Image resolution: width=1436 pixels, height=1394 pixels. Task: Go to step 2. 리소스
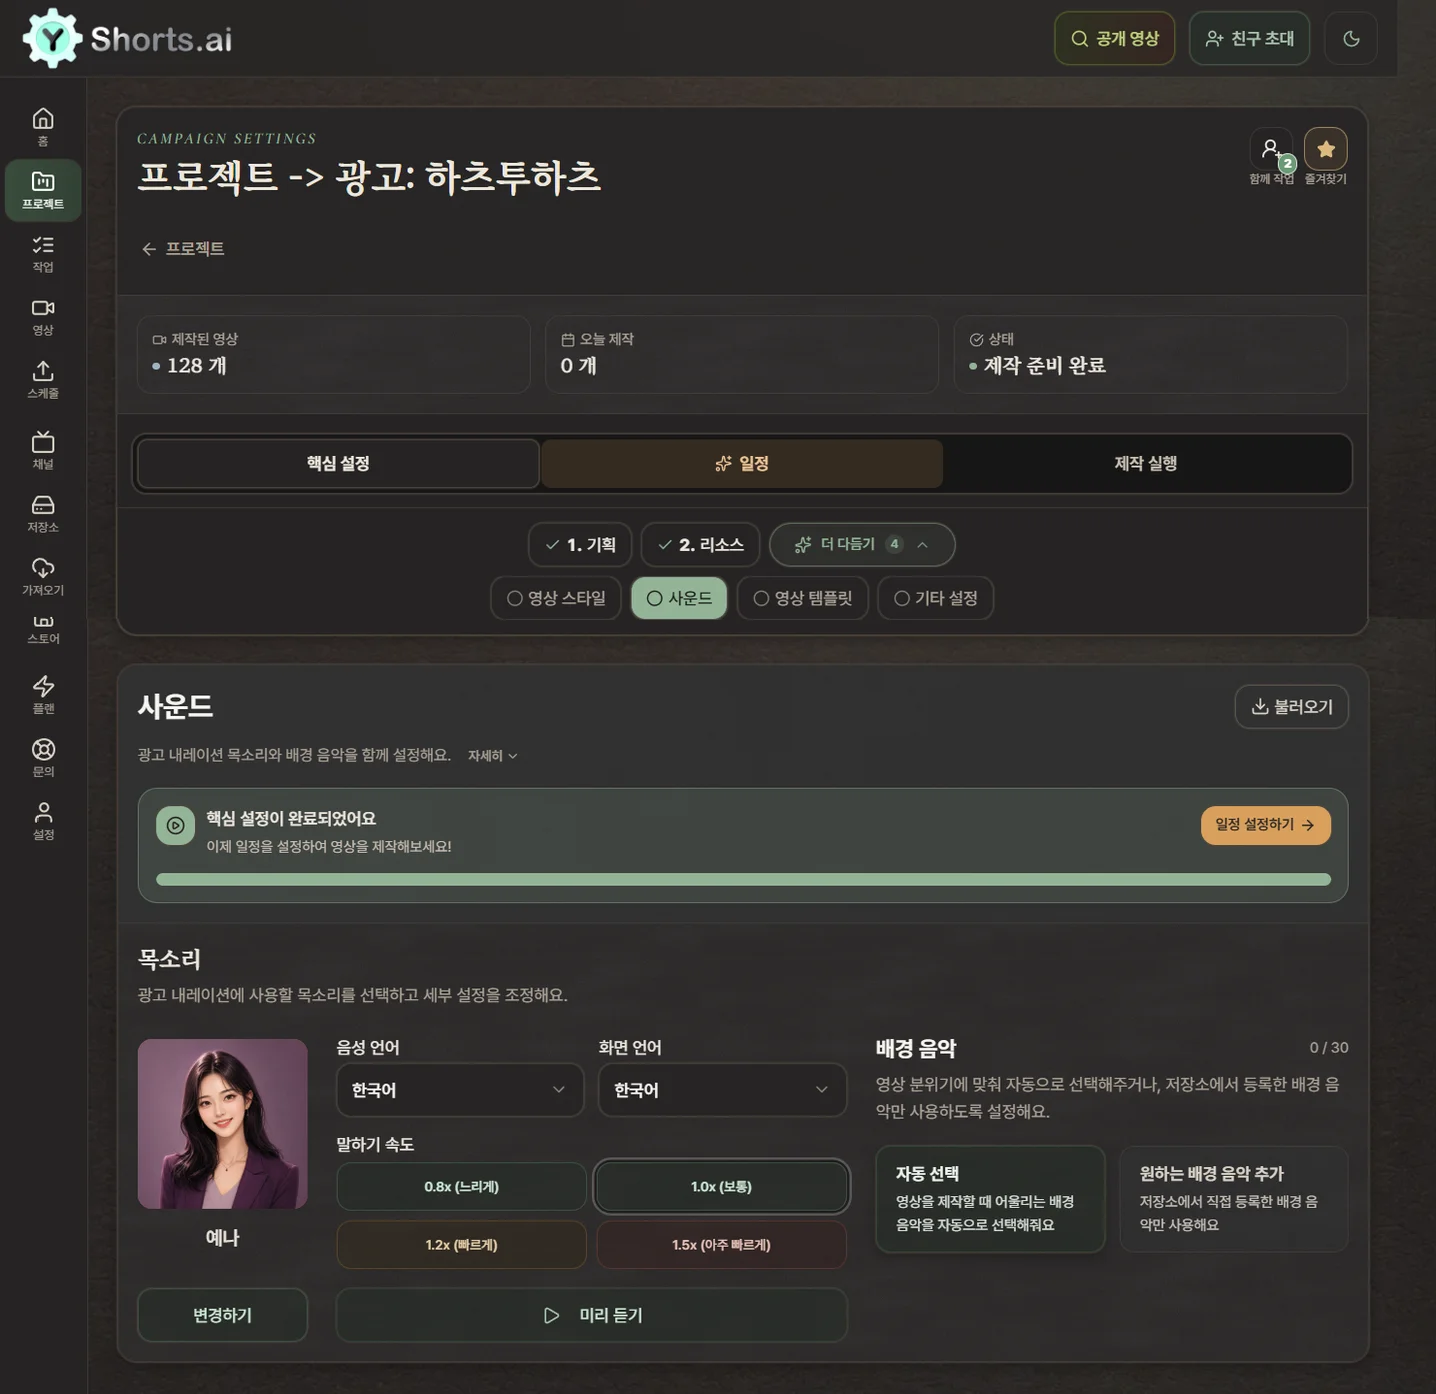(x=700, y=544)
